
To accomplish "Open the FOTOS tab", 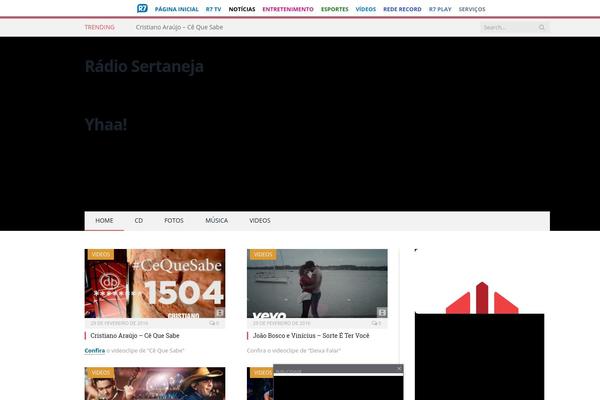I will 174,220.
